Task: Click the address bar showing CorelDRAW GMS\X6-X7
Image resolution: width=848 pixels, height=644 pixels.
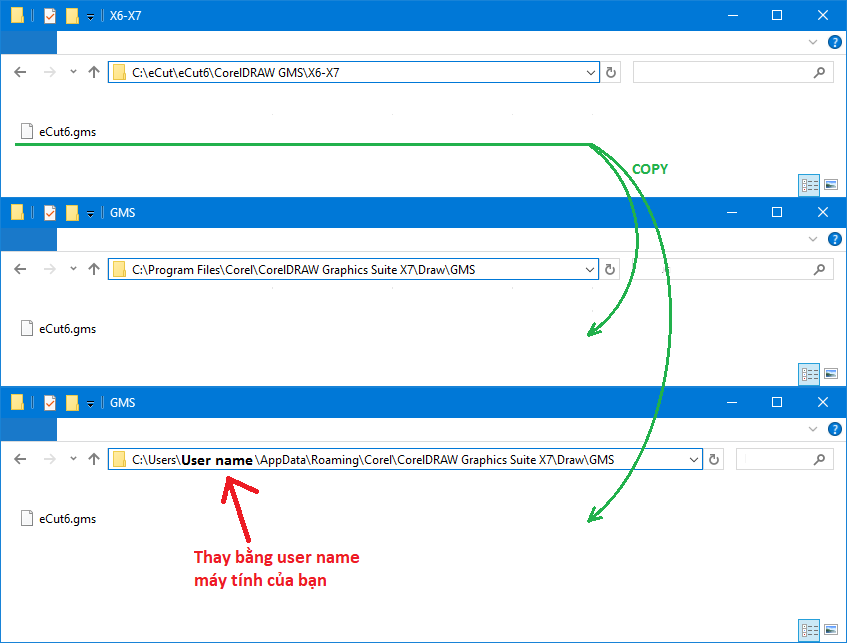Action: [354, 72]
